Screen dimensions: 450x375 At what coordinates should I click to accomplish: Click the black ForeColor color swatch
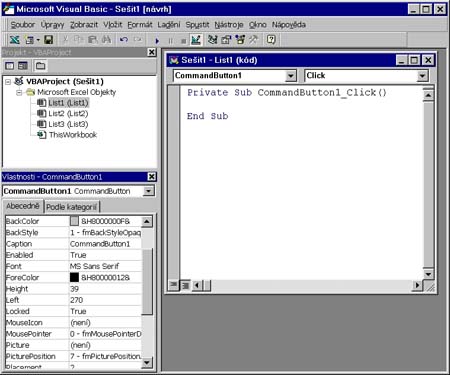[x=74, y=277]
